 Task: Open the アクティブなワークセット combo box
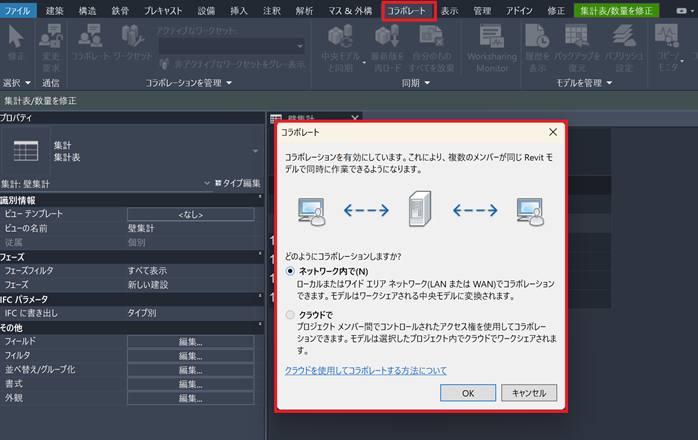230,46
